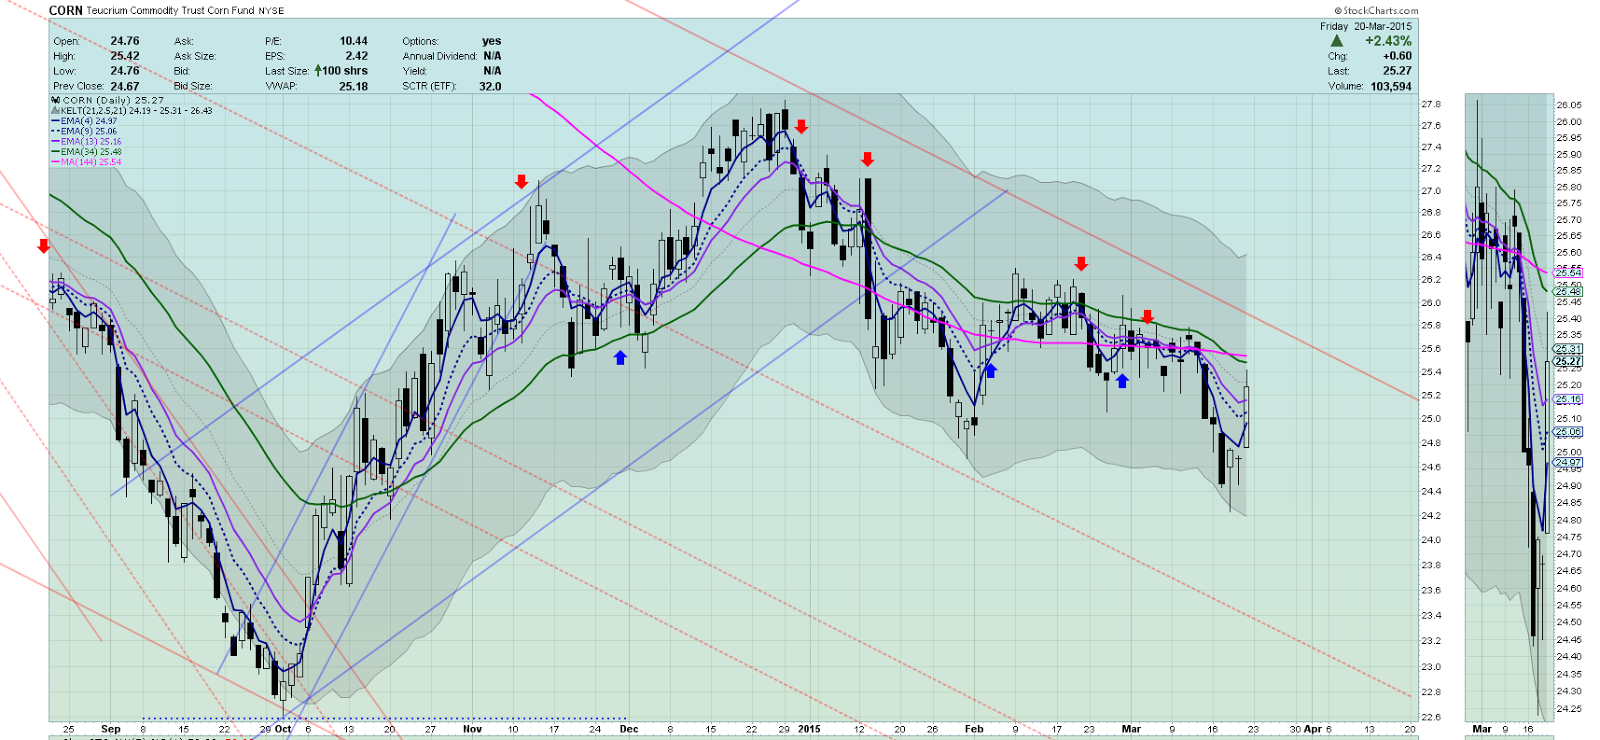Click the Open value 24.76

125,41
